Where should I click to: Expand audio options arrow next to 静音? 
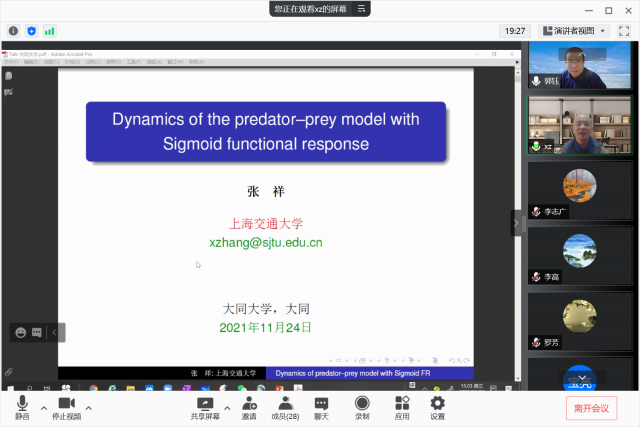[x=43, y=408]
